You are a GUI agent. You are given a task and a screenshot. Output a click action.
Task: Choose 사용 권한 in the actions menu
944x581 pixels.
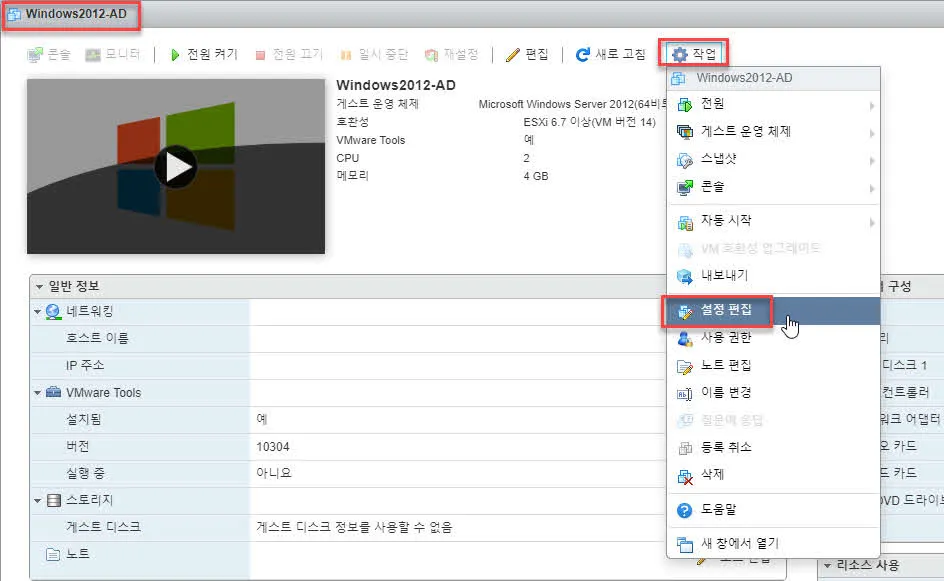pos(774,338)
